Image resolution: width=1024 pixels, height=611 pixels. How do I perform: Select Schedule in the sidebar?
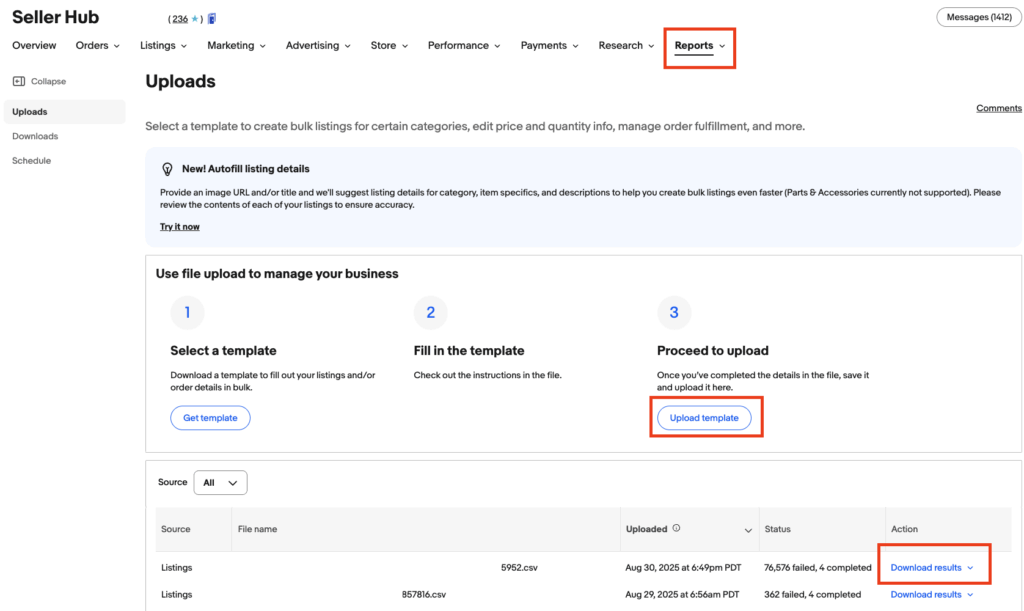tap(31, 161)
